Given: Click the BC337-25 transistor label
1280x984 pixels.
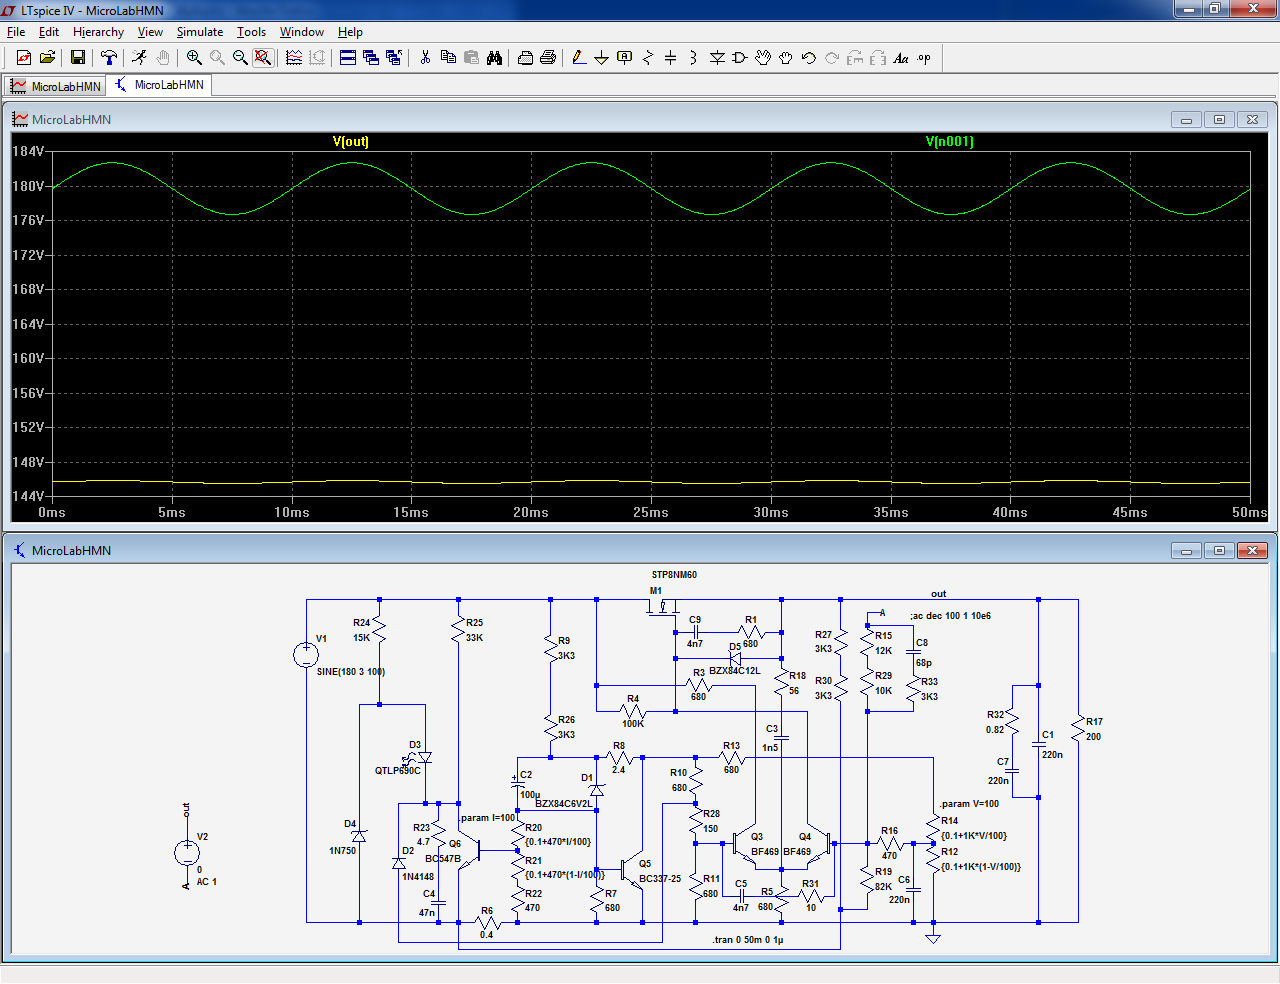Looking at the screenshot, I should [660, 879].
